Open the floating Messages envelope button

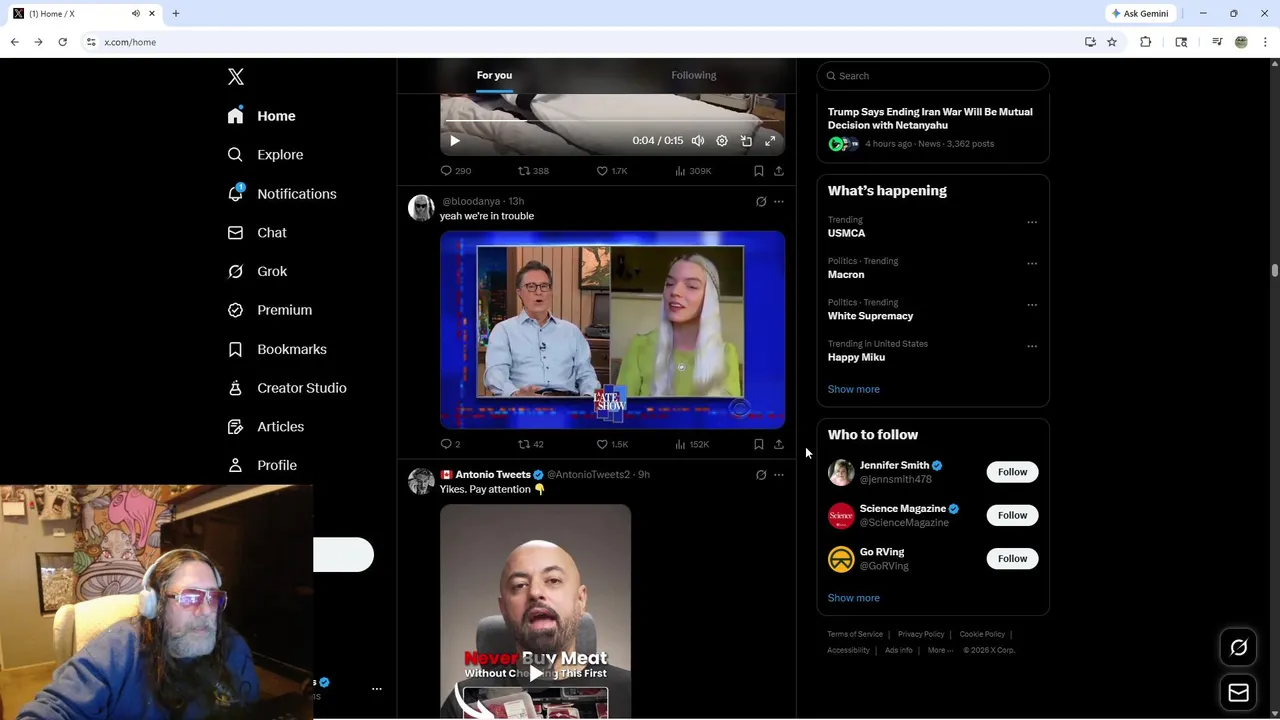pyautogui.click(x=1238, y=692)
